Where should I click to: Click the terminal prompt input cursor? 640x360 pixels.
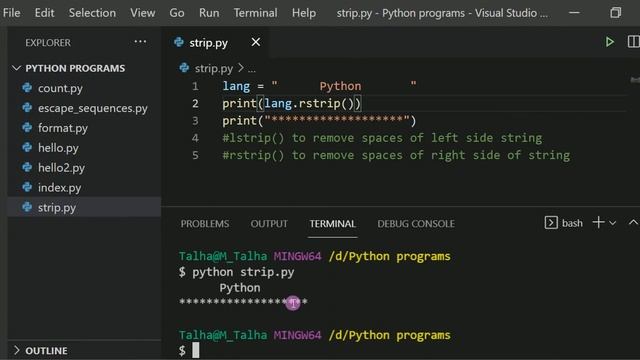pos(196,350)
